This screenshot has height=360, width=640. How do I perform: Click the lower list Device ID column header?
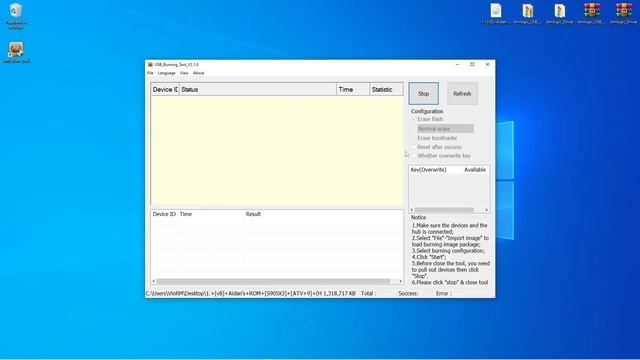point(164,214)
